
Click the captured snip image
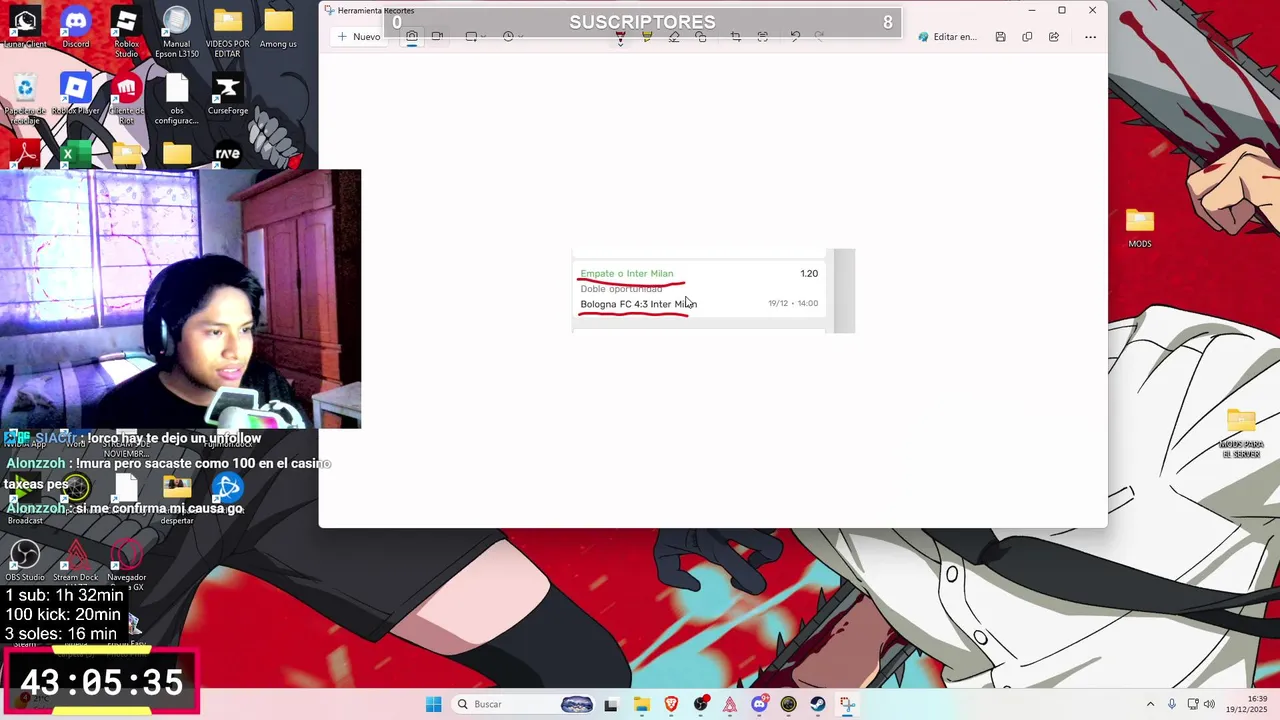(x=713, y=291)
